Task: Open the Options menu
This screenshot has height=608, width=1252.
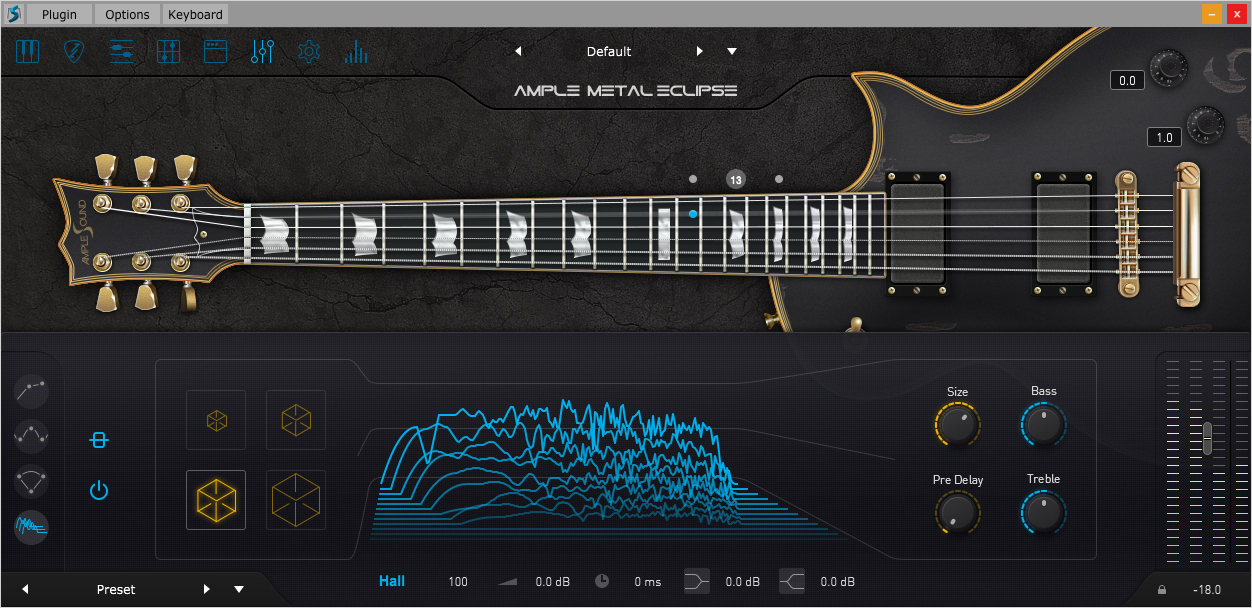Action: pyautogui.click(x=127, y=14)
